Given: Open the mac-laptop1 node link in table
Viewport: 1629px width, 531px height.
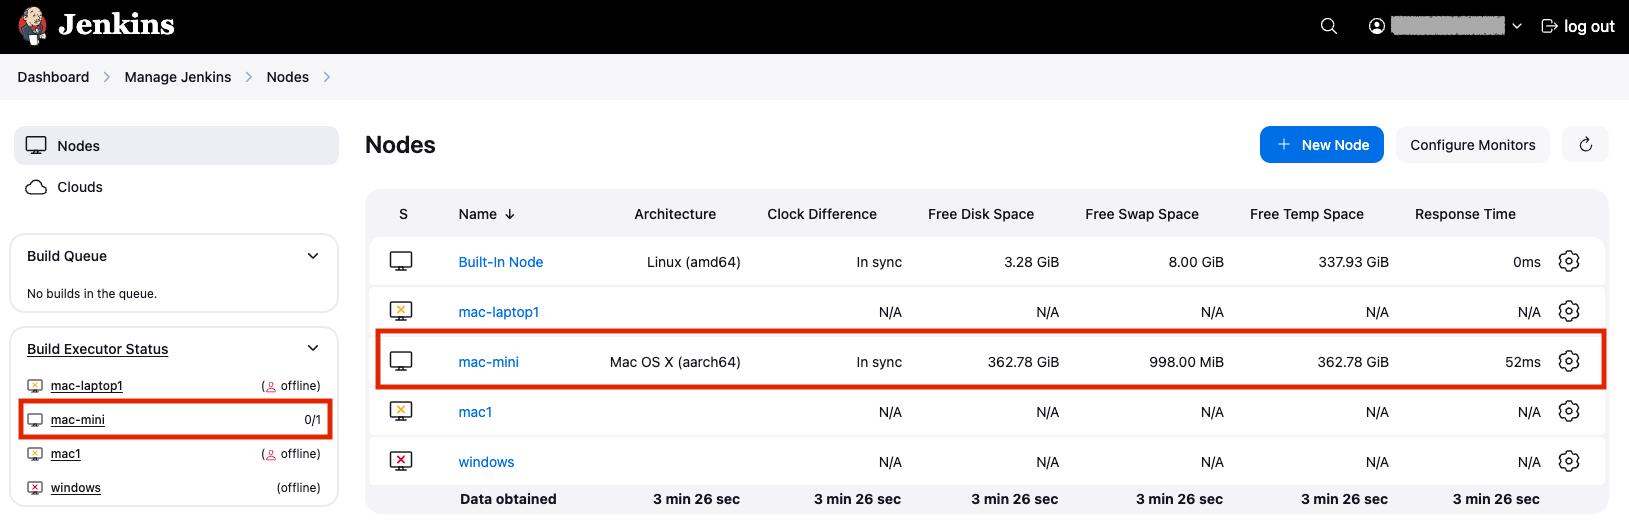Looking at the screenshot, I should pos(499,312).
